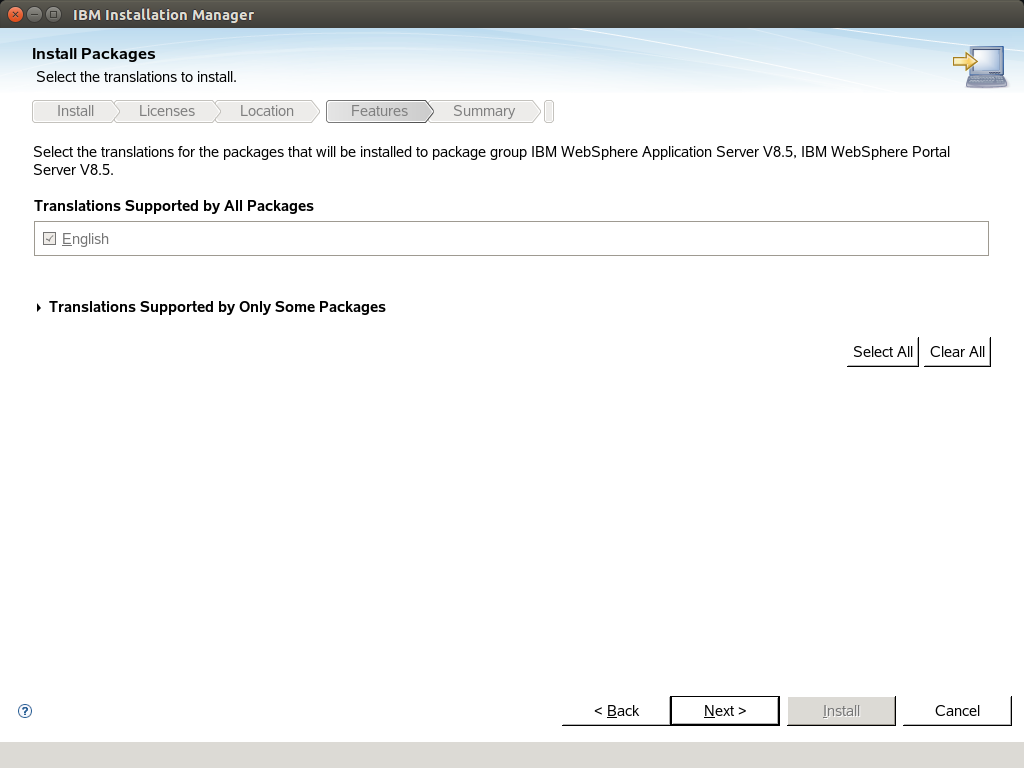Image resolution: width=1024 pixels, height=768 pixels.
Task: Click the Select All button
Action: tap(882, 352)
